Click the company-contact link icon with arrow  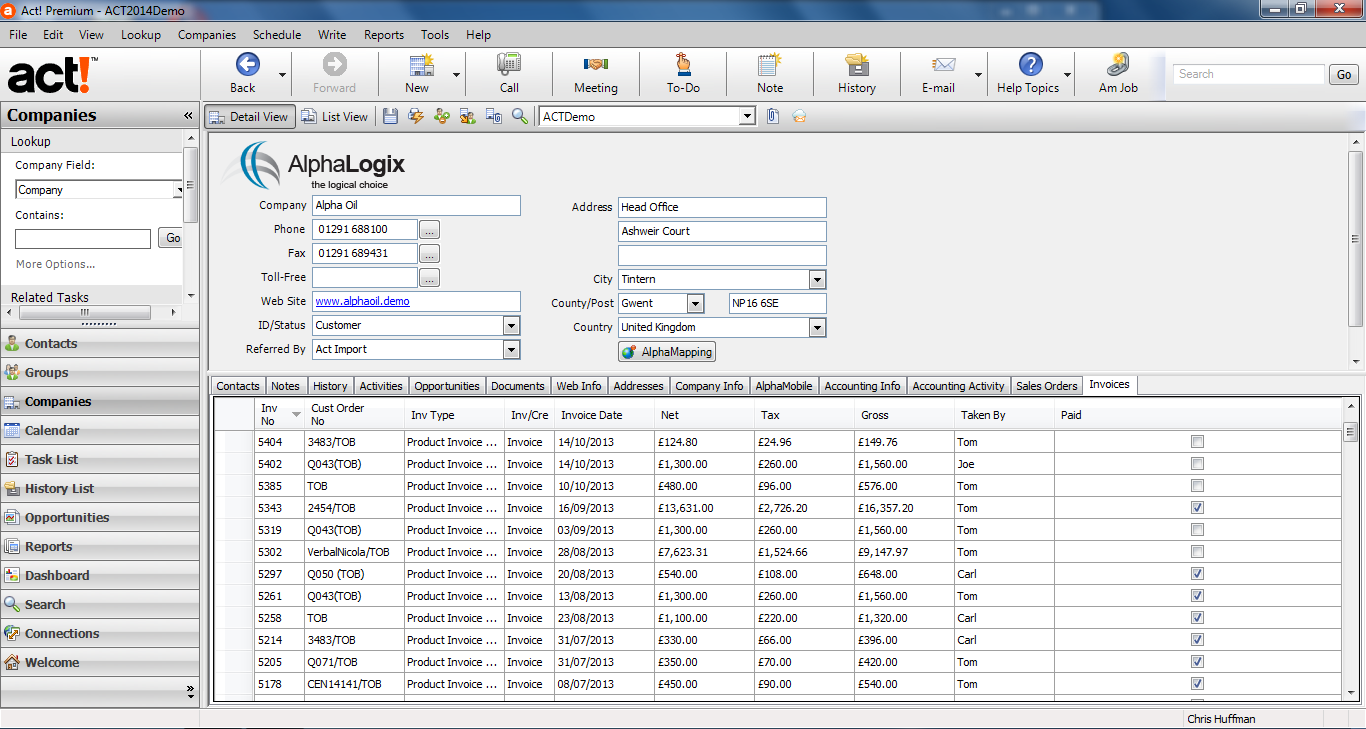pyautogui.click(x=468, y=117)
